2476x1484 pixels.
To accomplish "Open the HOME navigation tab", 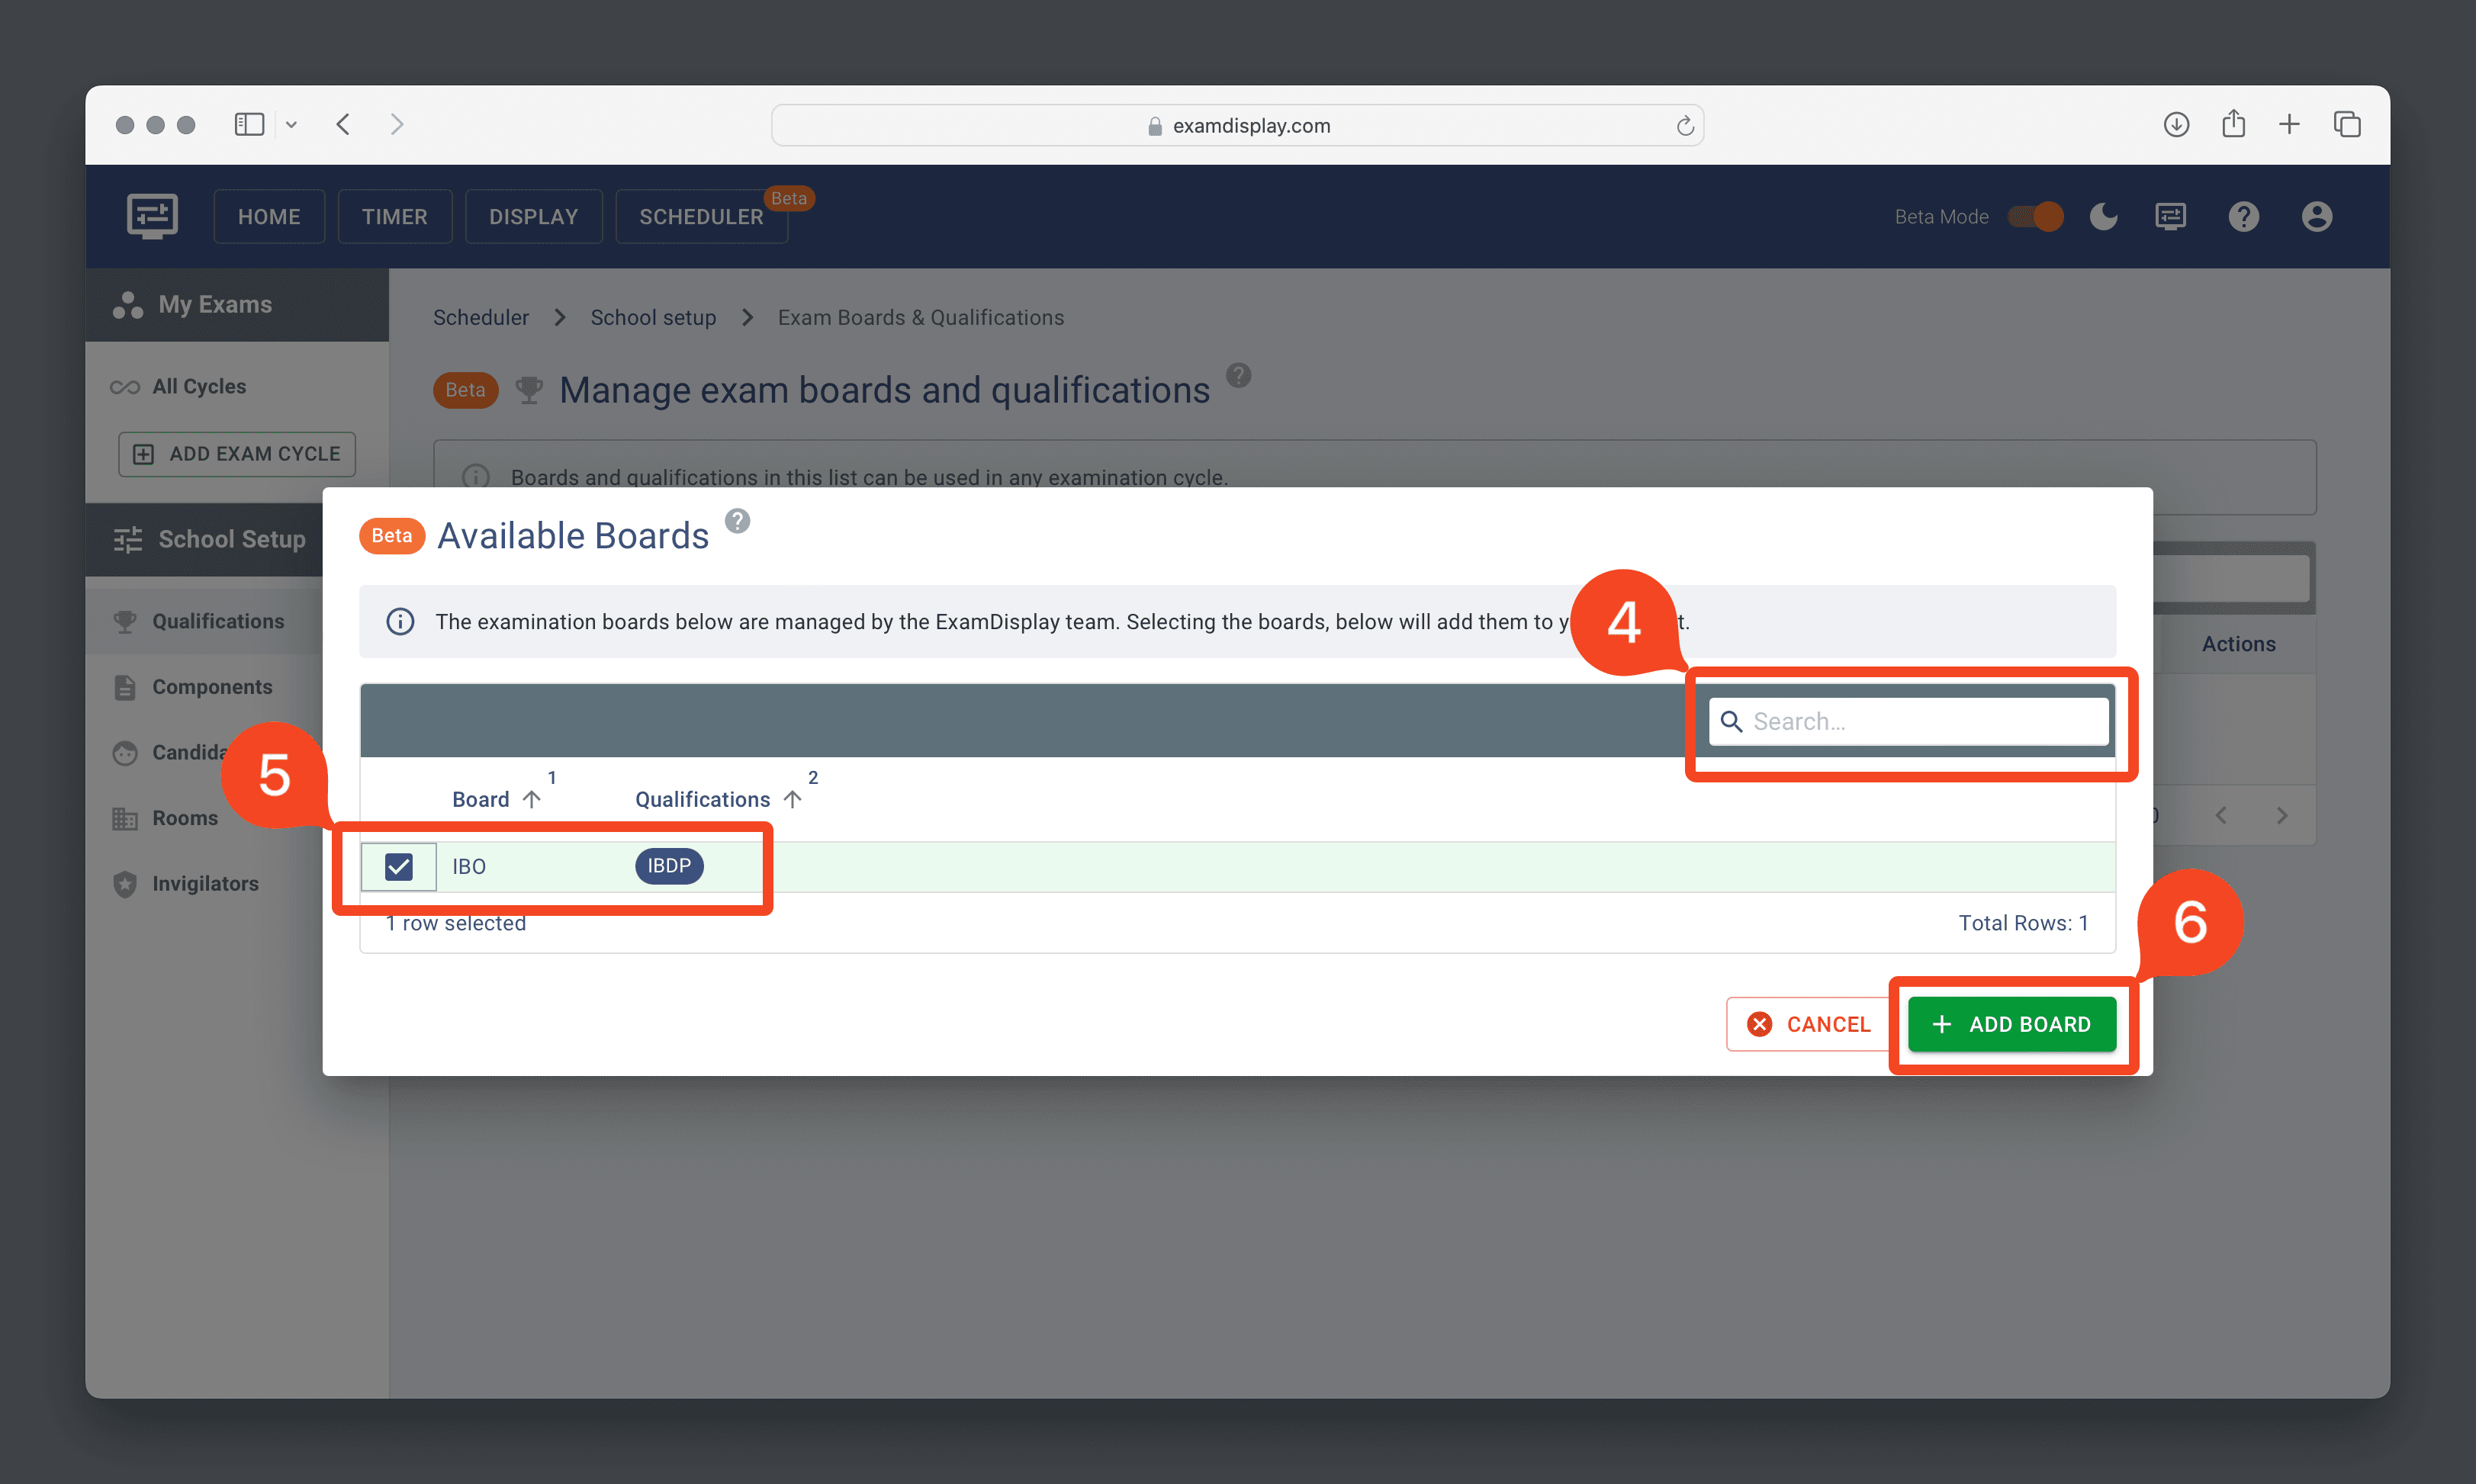I will coord(269,216).
